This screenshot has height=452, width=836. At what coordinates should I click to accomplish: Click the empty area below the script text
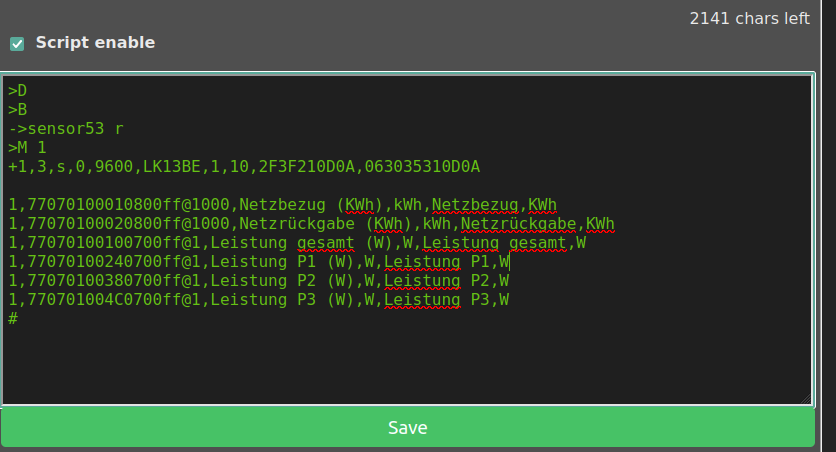(x=400, y=365)
